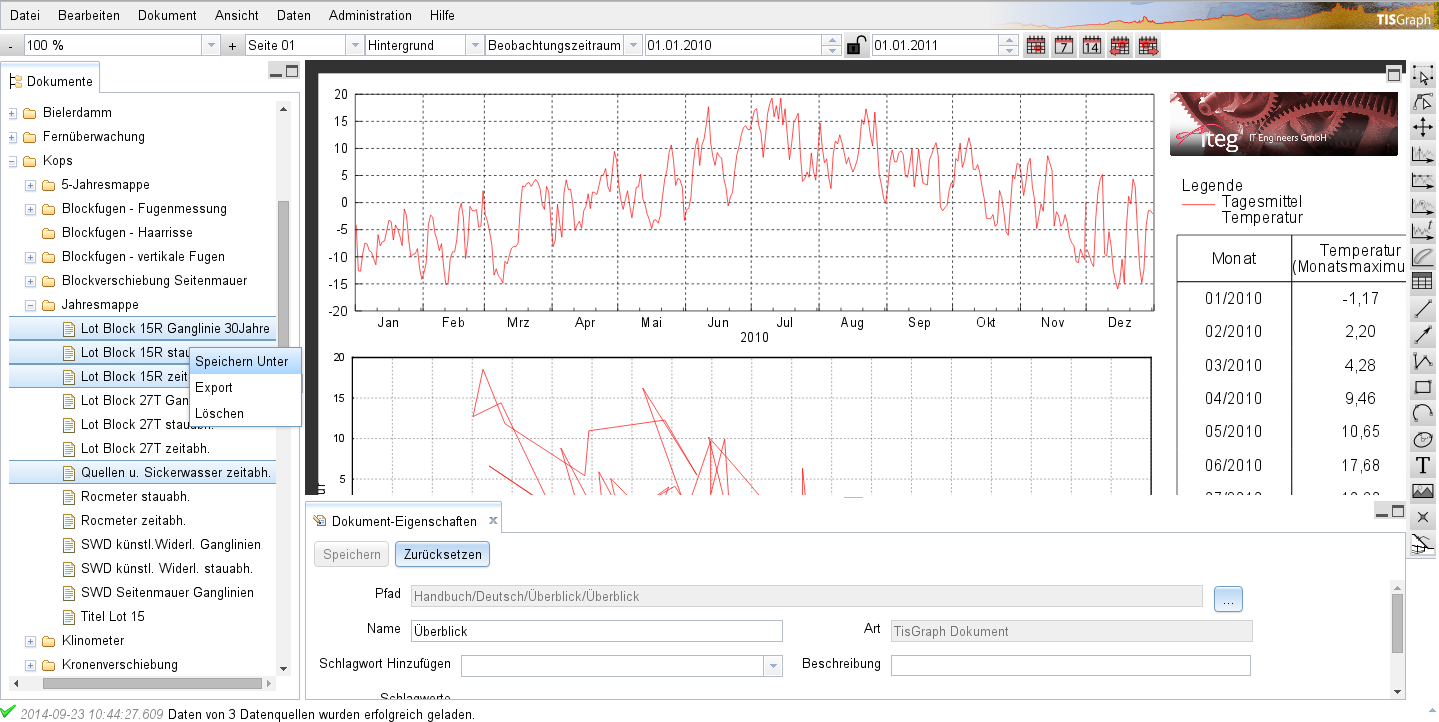The width and height of the screenshot is (1439, 722).
Task: Click the 7-day calendar icon
Action: point(1064,45)
